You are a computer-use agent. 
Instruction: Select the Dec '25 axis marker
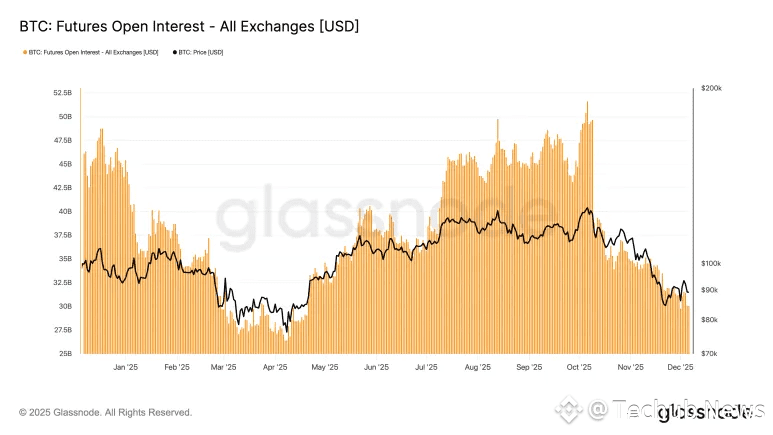pyautogui.click(x=680, y=367)
